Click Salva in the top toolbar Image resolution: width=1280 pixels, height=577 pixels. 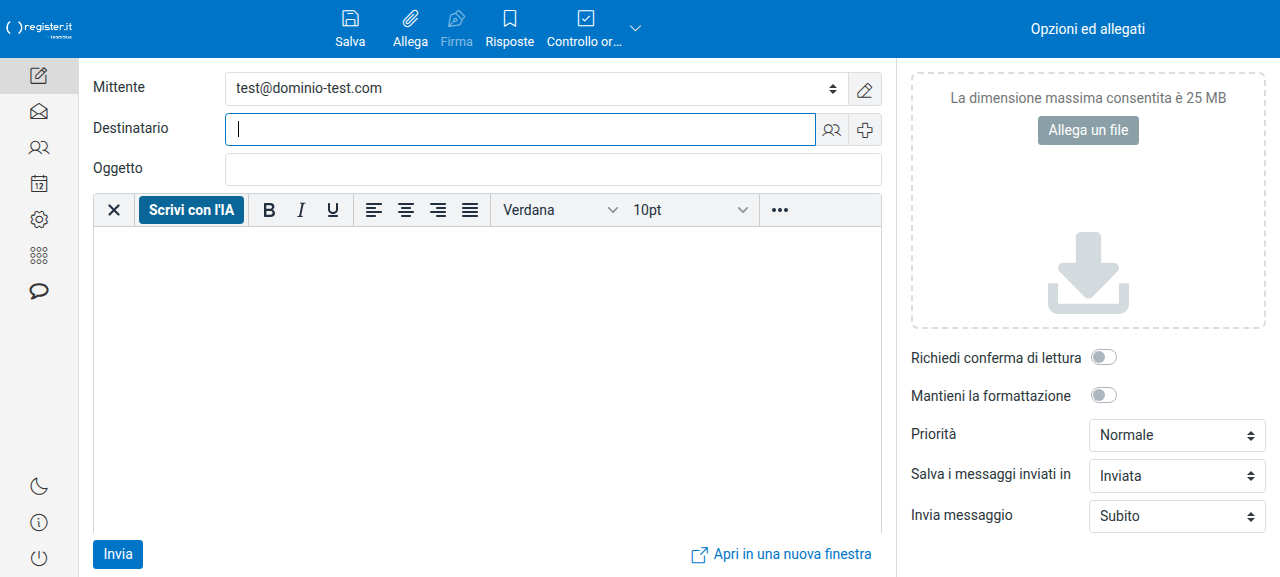pyautogui.click(x=350, y=29)
